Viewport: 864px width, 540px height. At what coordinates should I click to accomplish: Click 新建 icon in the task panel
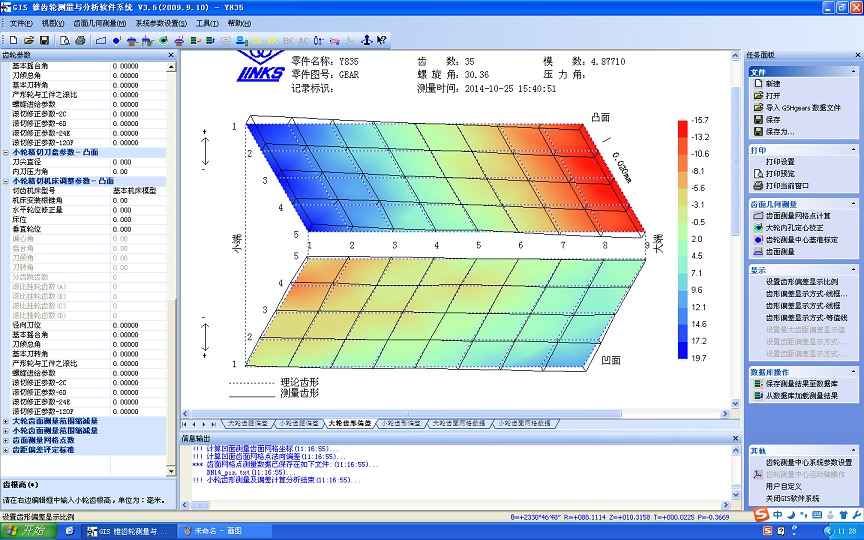pos(758,83)
